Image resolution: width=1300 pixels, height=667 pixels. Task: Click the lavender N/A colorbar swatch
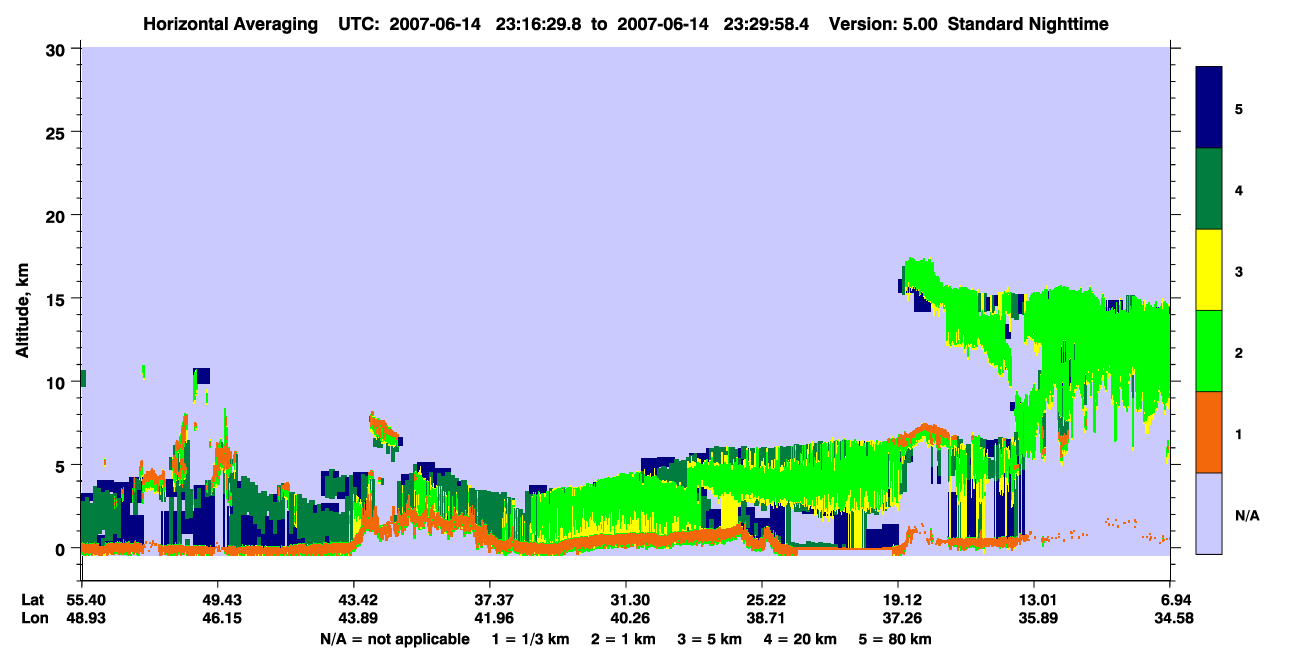tap(1209, 513)
